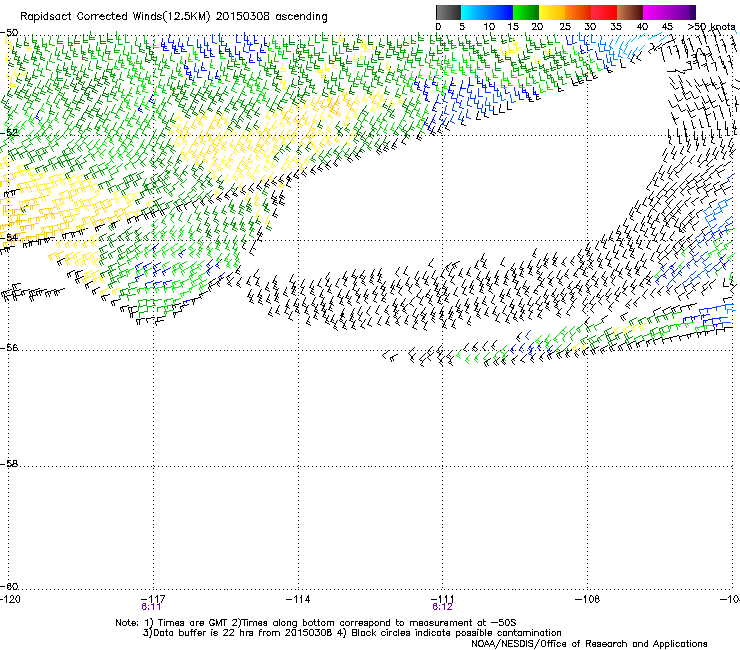This screenshot has height=650, width=740.
Task: Click the word 'ascending' in the title
Action: (301, 17)
